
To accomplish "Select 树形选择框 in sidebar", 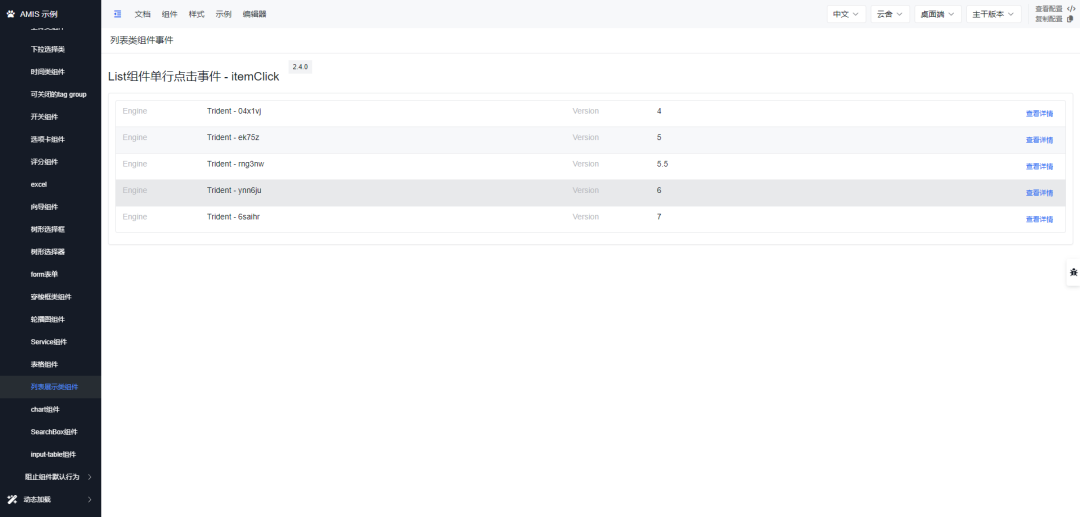I will coord(48,229).
